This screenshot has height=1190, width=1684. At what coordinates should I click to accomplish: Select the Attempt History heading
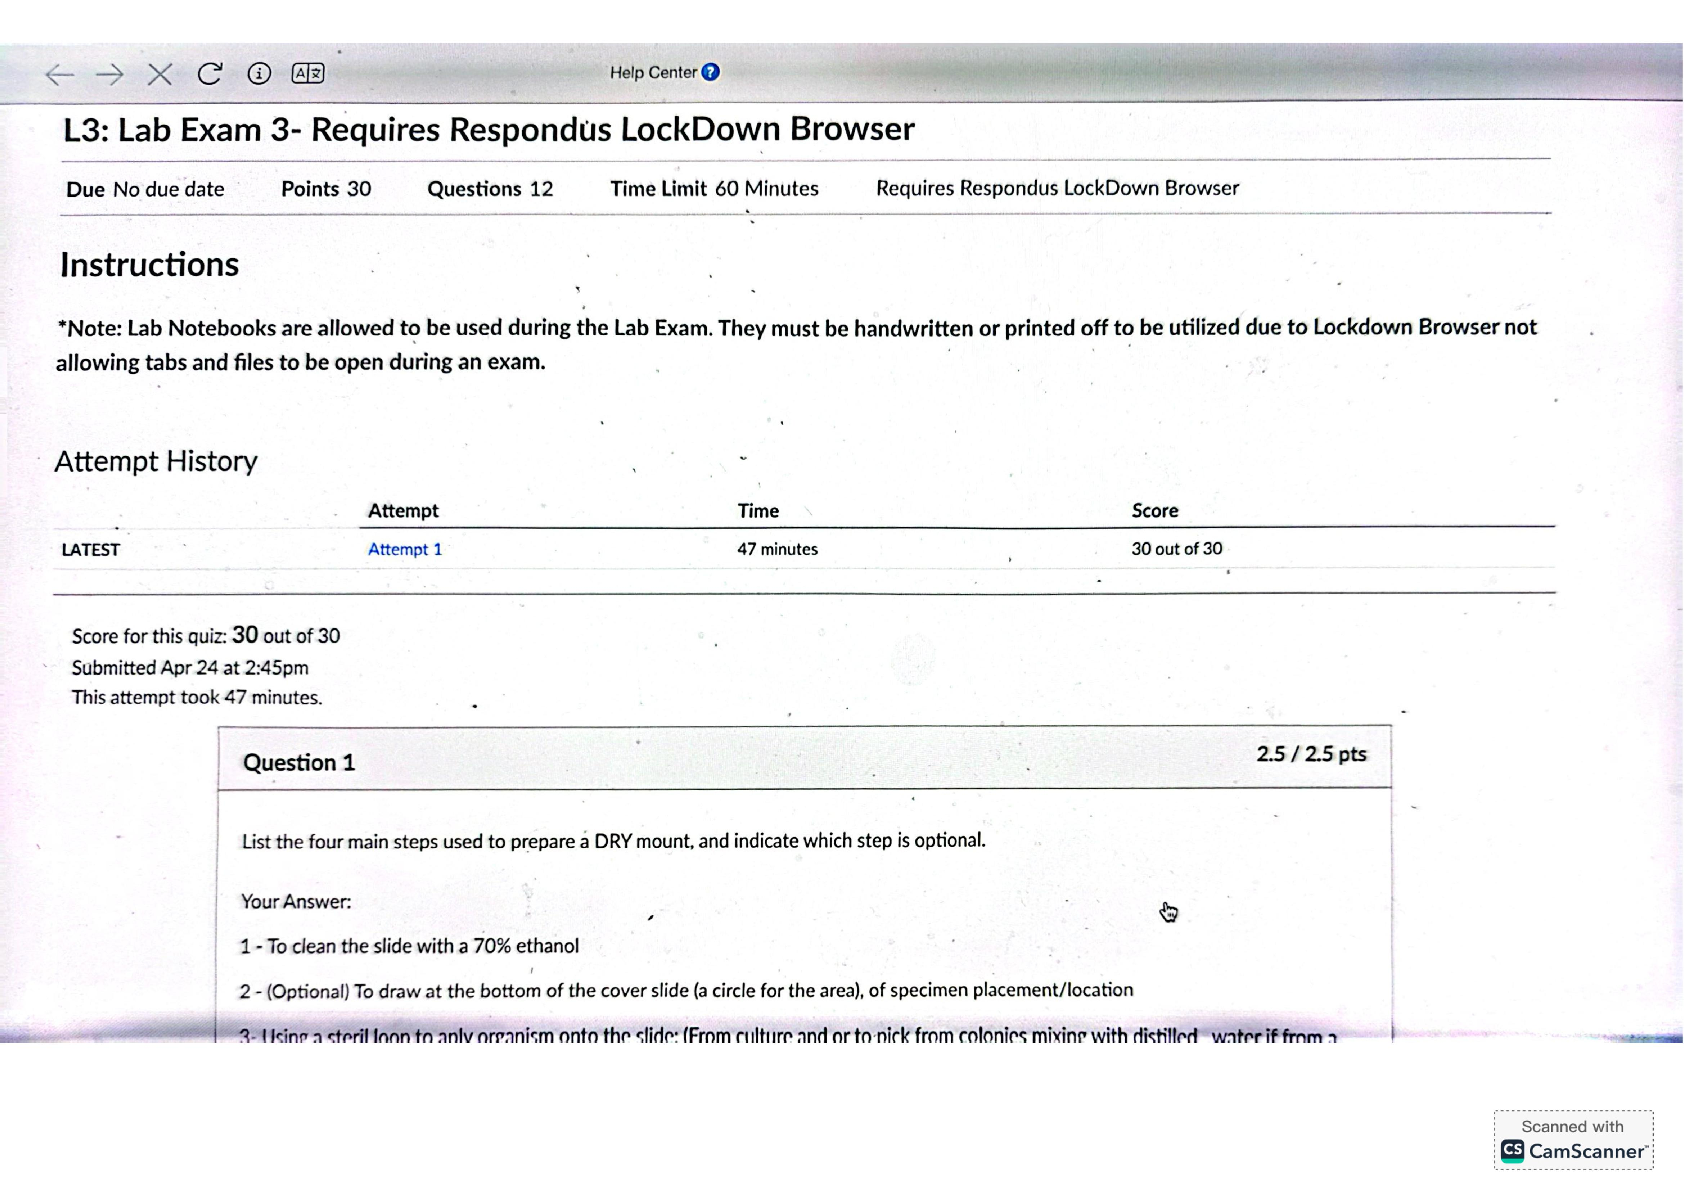(156, 461)
